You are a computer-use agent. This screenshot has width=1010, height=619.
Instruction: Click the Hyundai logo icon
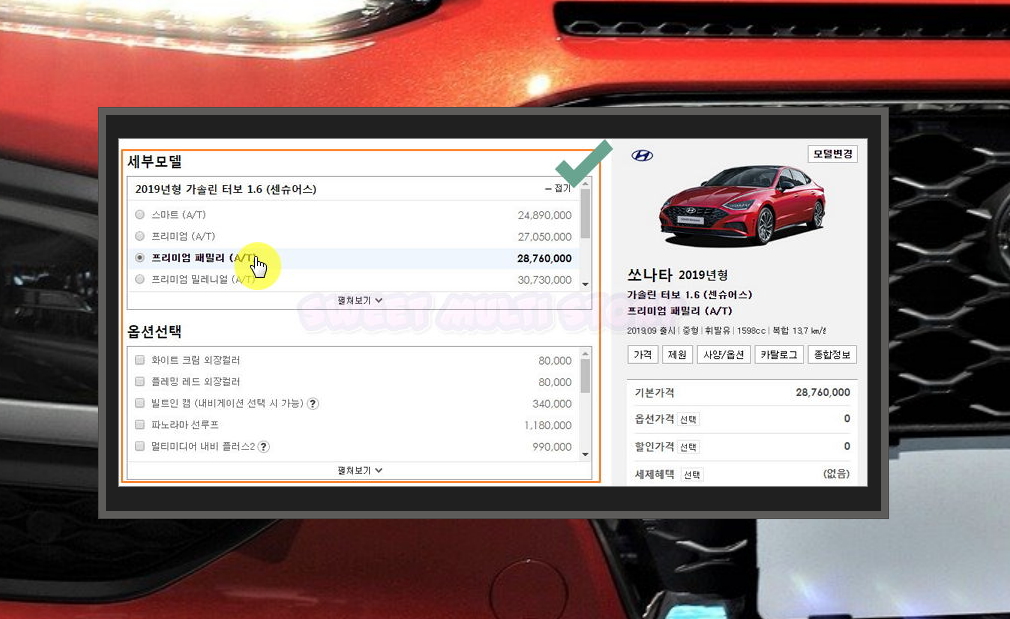pos(642,155)
